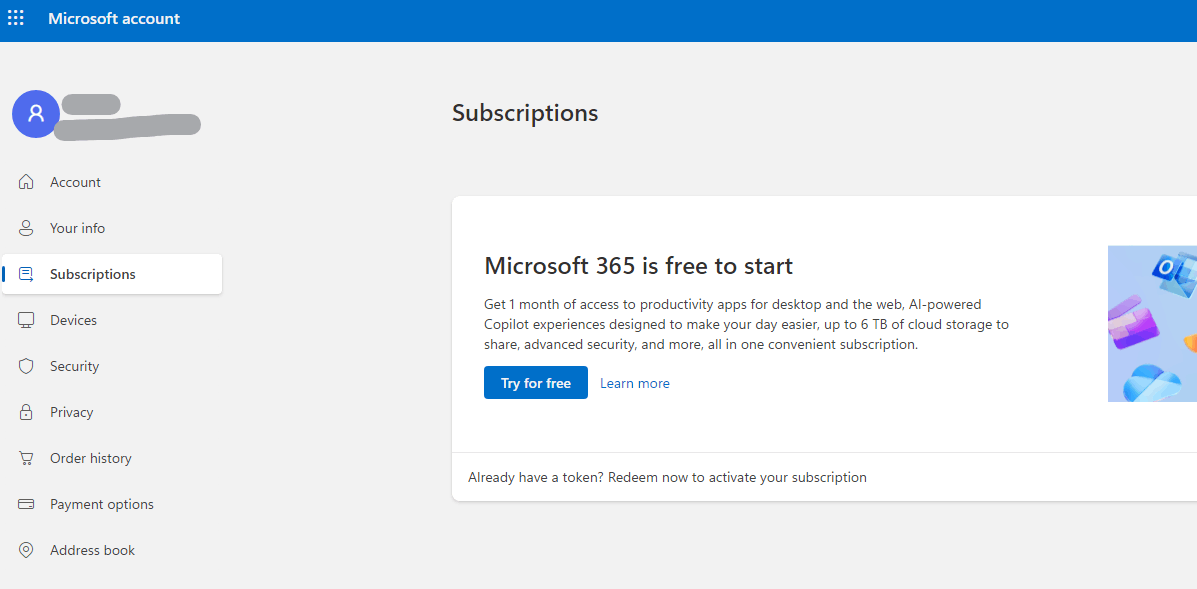Click the Payment options card icon
Image resolution: width=1197 pixels, height=589 pixels.
[27, 503]
